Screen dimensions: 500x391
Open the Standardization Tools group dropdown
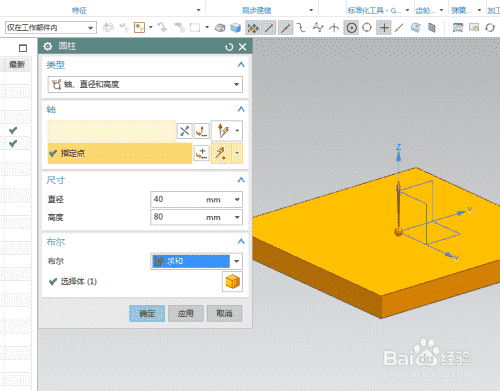[x=407, y=10]
